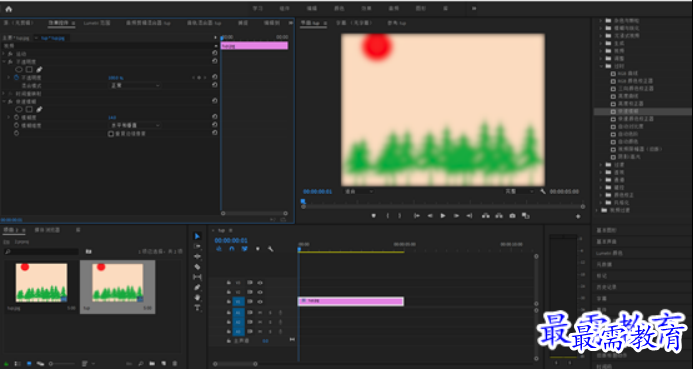Screen dimensions: 693x369
Task: Create new bin in project panel
Action: [x=152, y=364]
